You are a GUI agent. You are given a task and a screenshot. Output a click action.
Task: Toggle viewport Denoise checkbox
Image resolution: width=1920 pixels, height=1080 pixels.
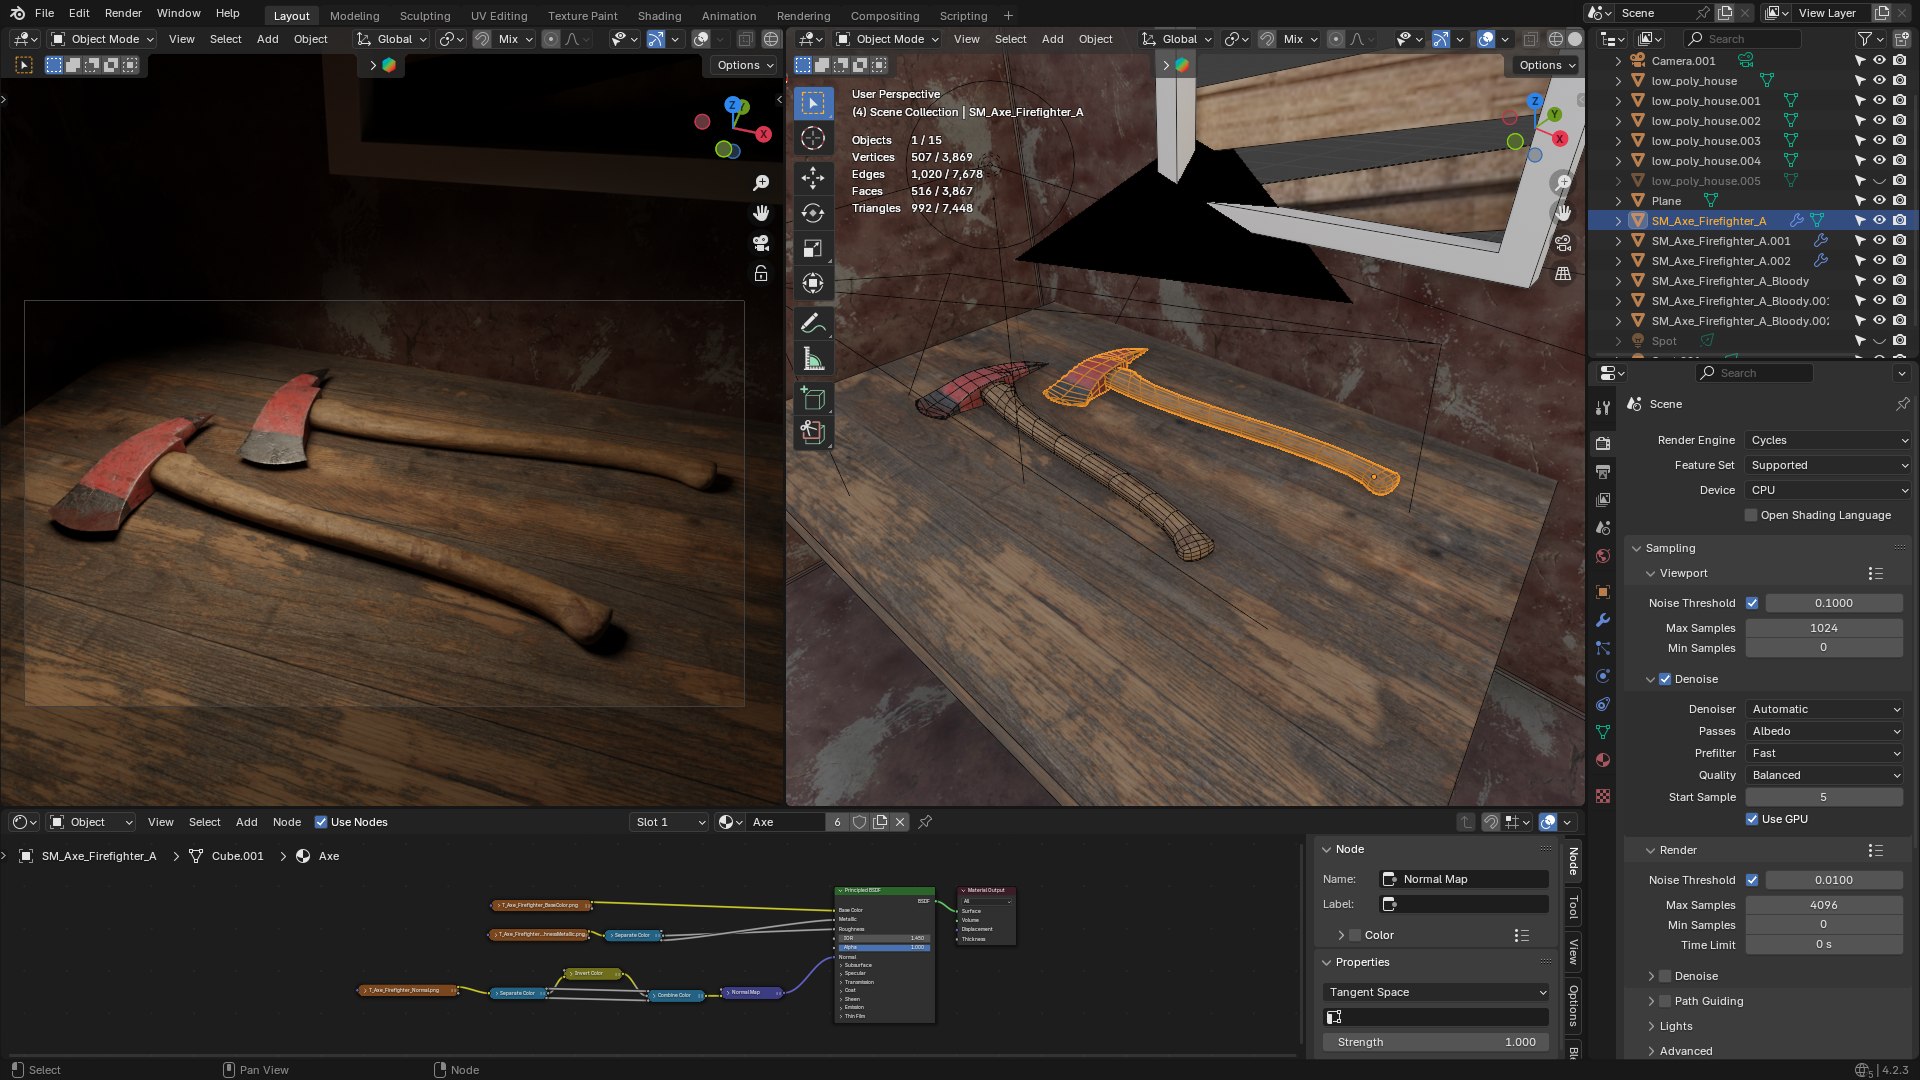pyautogui.click(x=1665, y=679)
